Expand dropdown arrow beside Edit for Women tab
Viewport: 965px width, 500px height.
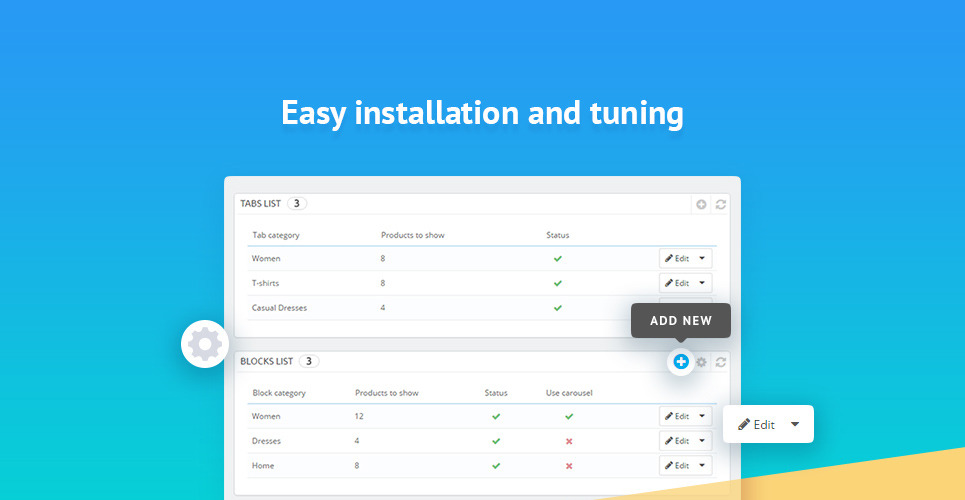[703, 258]
